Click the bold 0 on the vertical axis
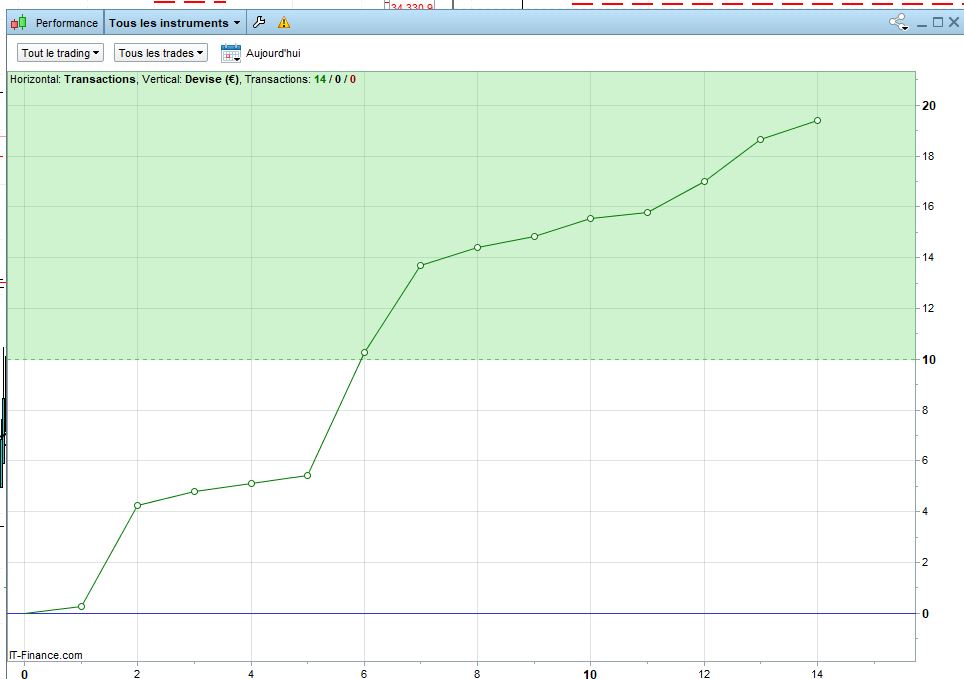Screen dimensions: 964x679 click(x=925, y=614)
